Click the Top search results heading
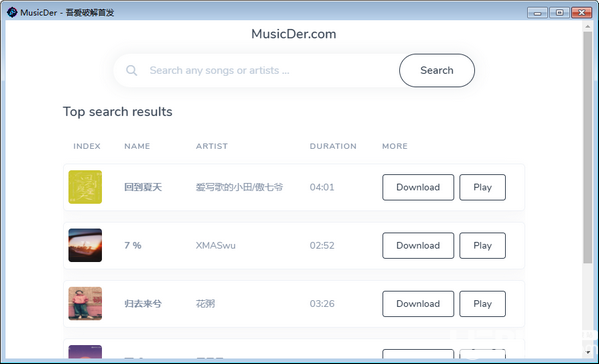The width and height of the screenshot is (599, 364). point(118,112)
